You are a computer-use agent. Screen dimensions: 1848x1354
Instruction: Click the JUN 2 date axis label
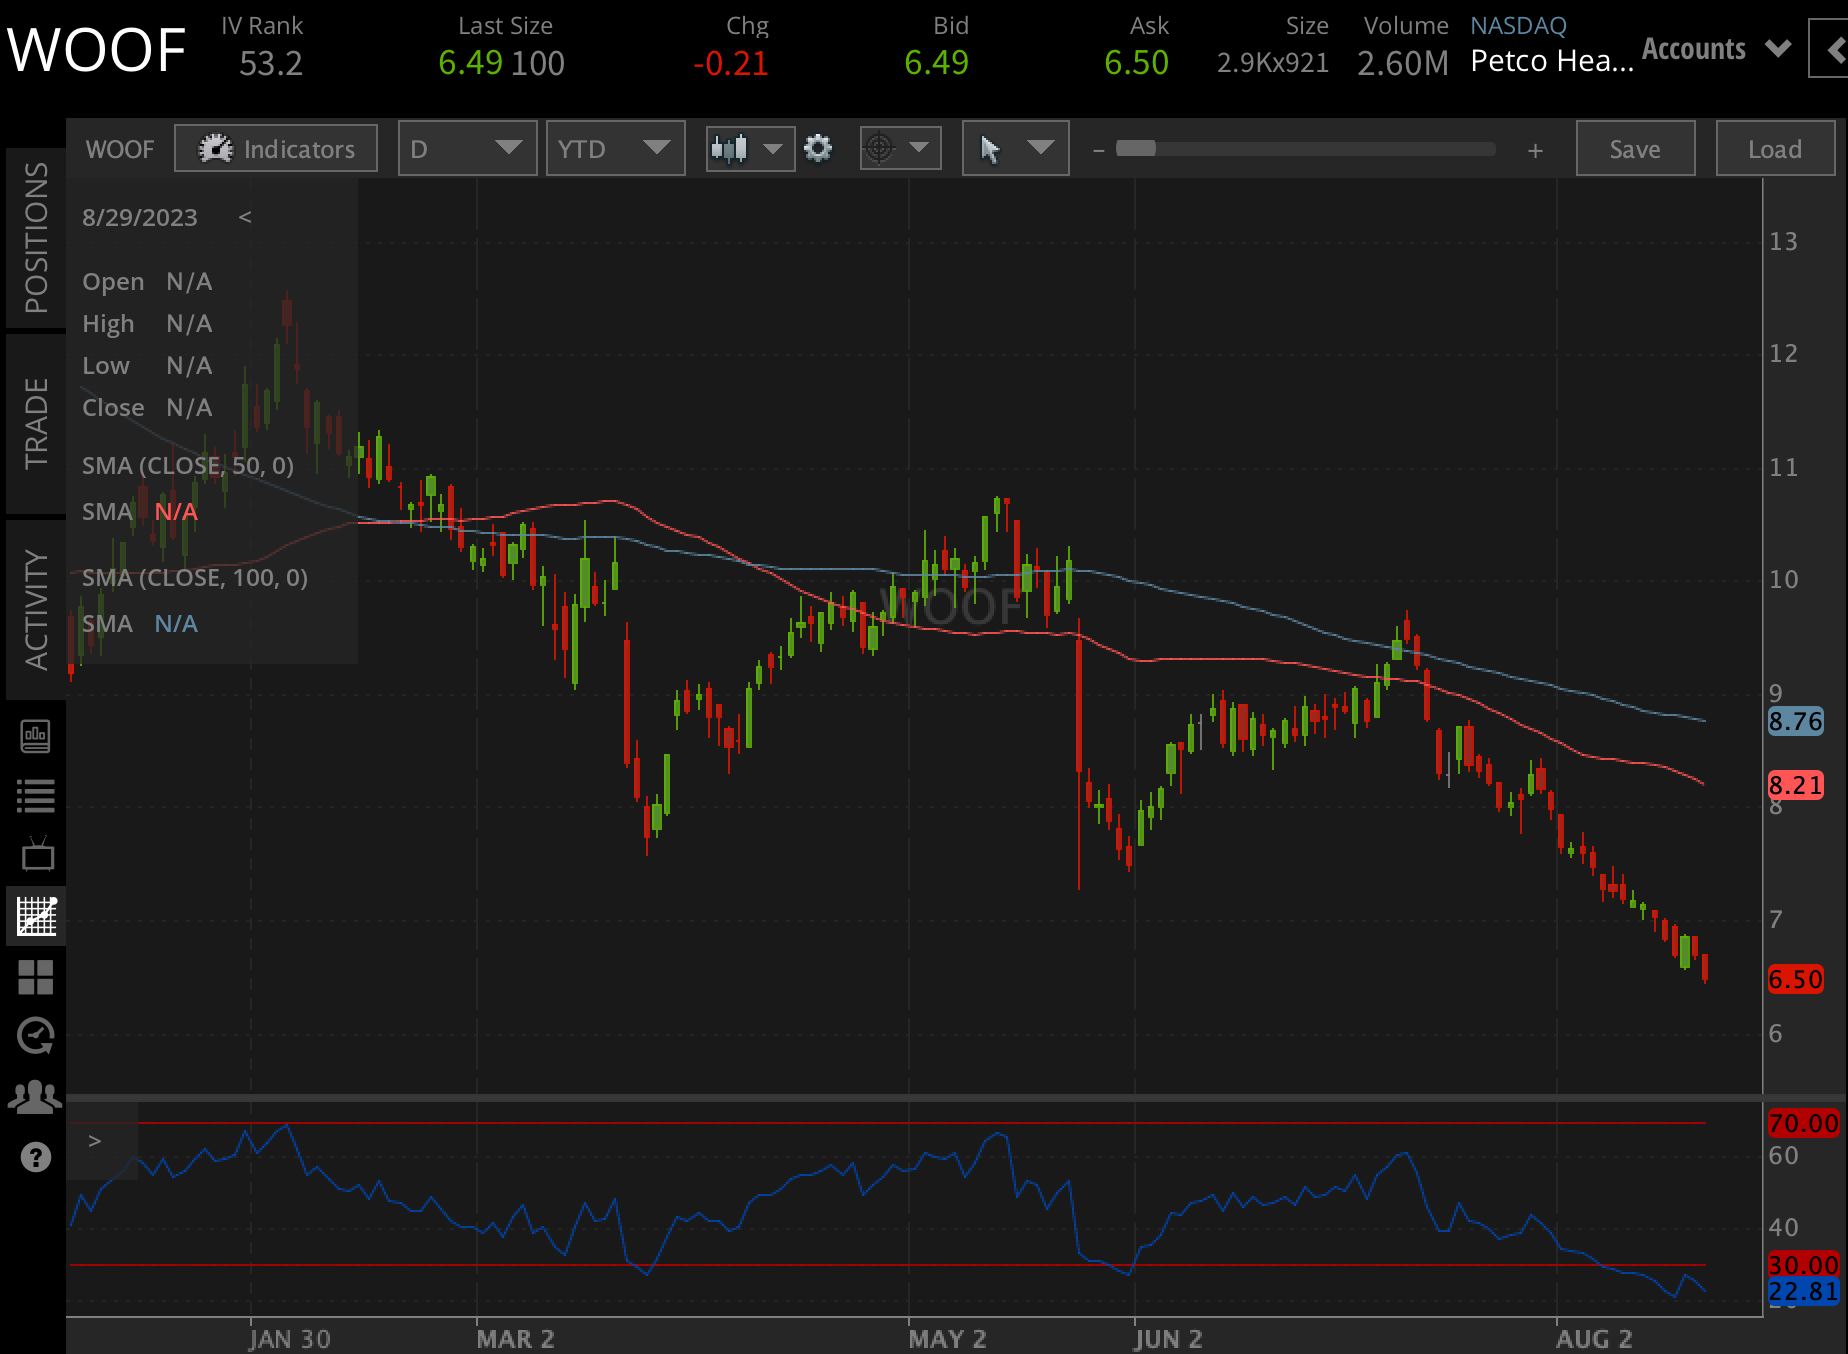tap(1169, 1339)
